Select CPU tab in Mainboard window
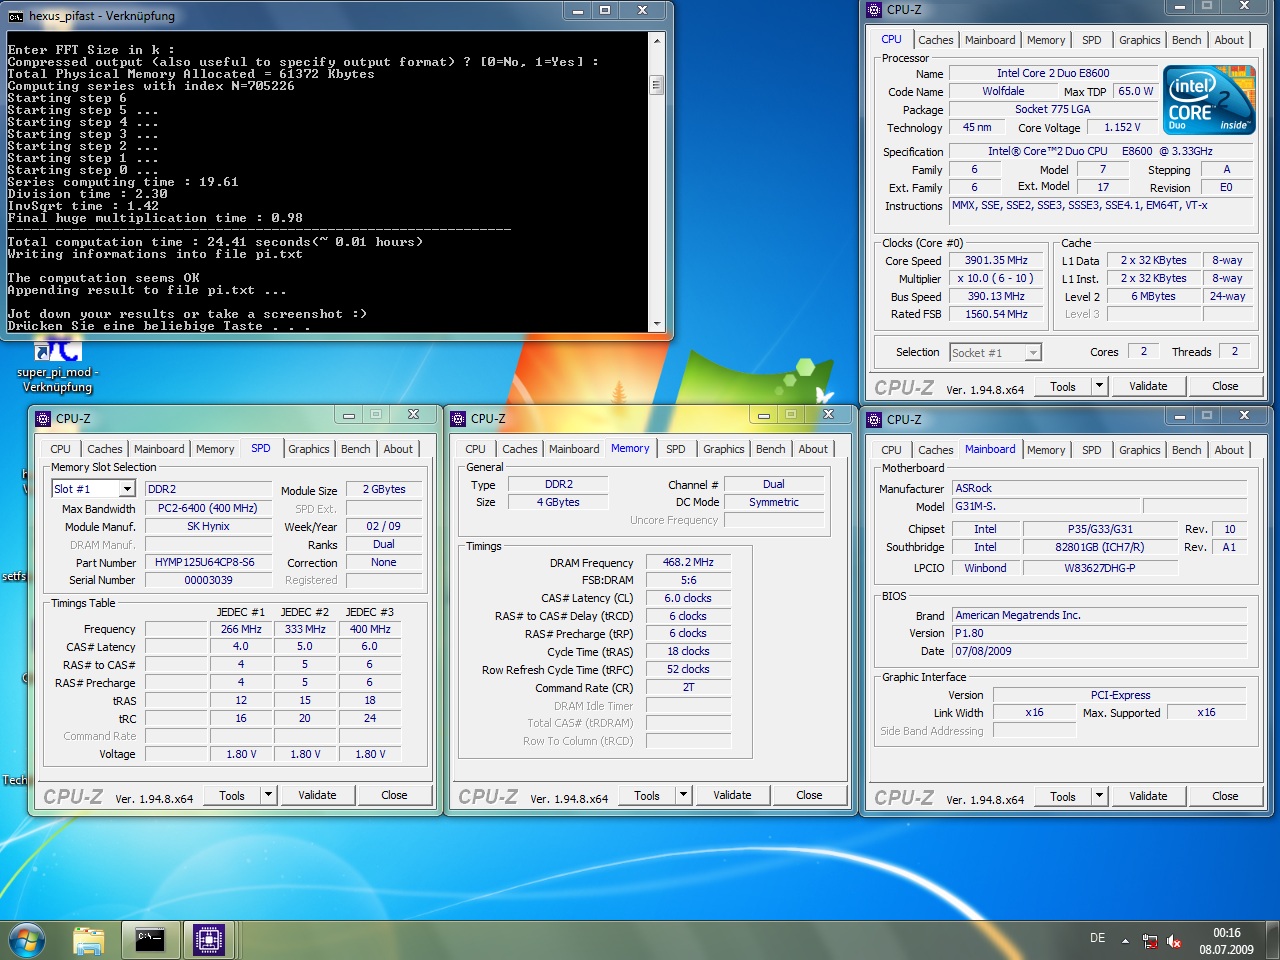This screenshot has width=1280, height=960. [x=891, y=450]
